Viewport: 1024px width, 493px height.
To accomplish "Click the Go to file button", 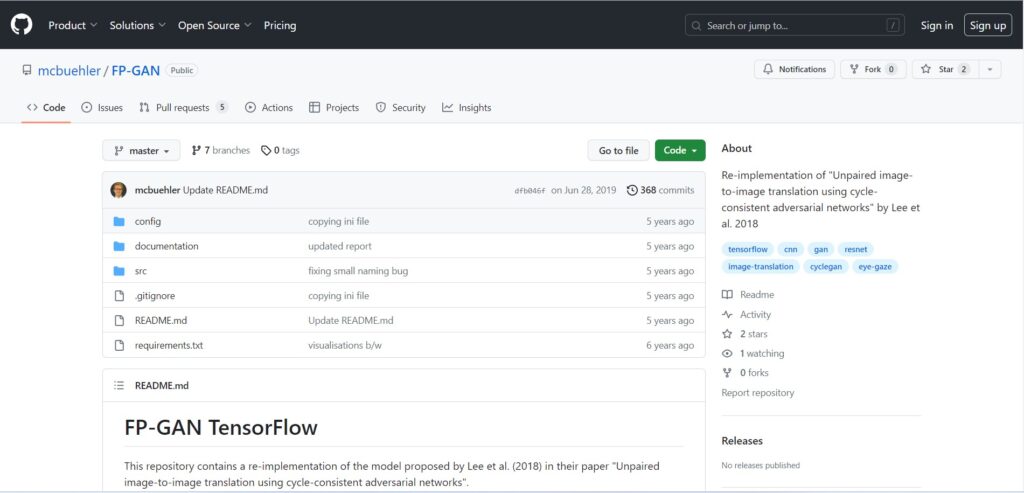I will [618, 151].
